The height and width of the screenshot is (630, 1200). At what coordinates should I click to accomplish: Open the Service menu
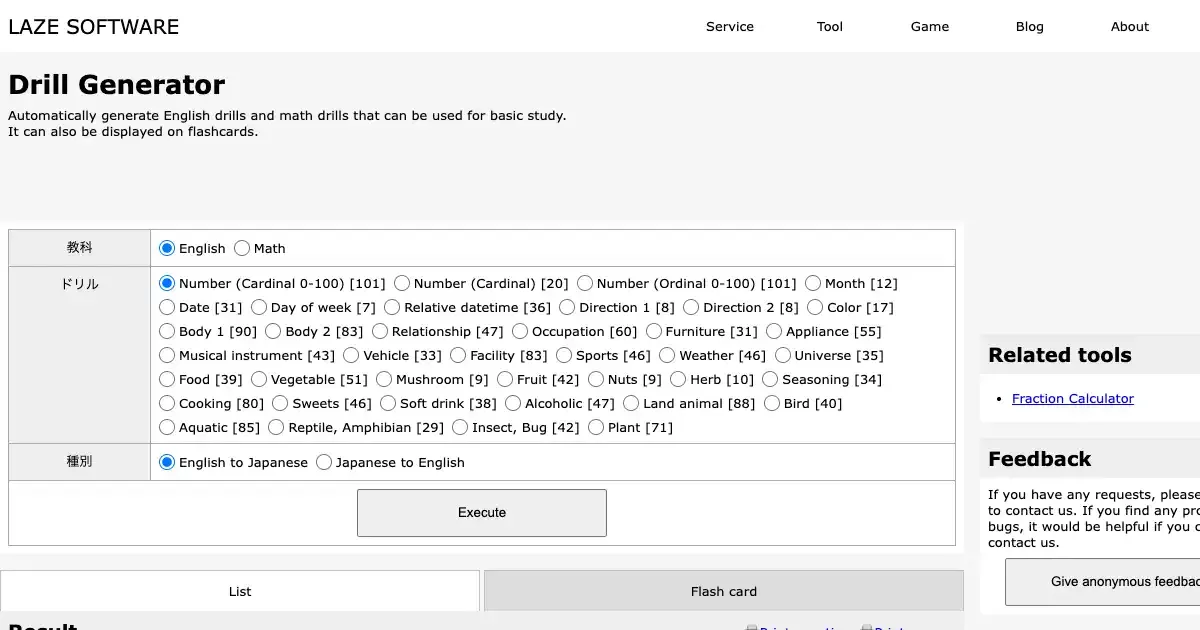pos(729,27)
